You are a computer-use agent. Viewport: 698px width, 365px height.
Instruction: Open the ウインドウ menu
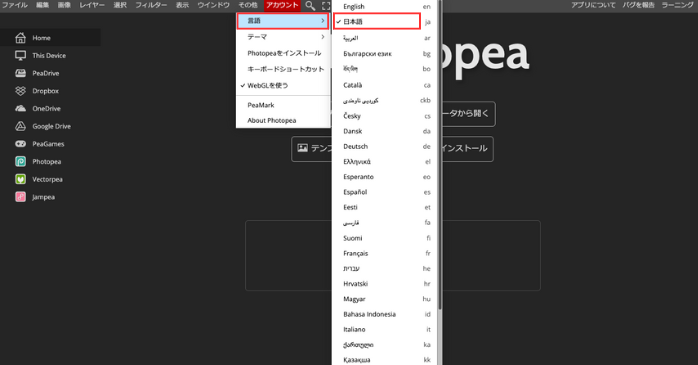pyautogui.click(x=214, y=5)
